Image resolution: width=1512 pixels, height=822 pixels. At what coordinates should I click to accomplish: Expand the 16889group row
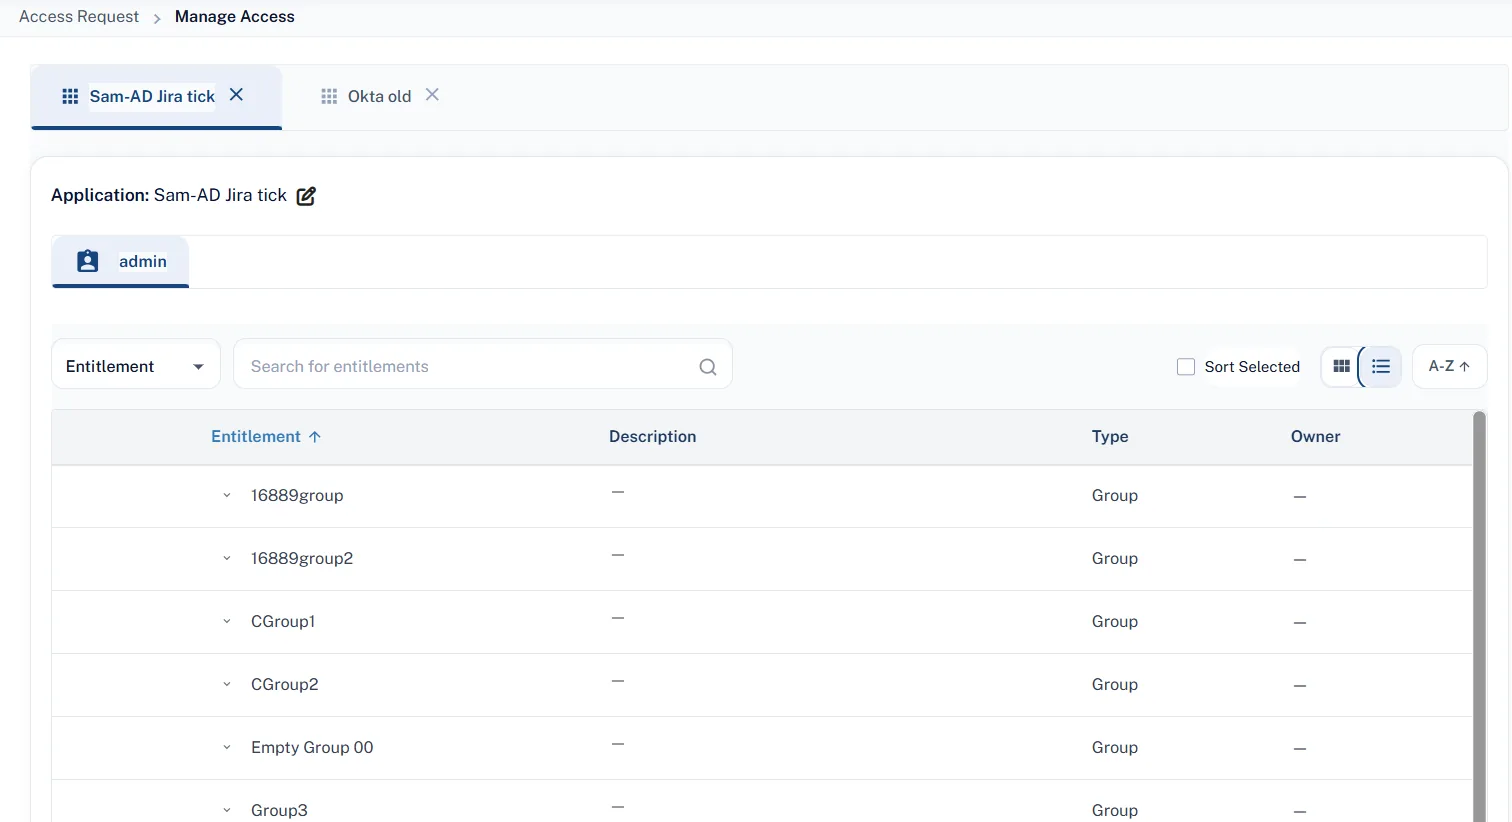pos(227,496)
